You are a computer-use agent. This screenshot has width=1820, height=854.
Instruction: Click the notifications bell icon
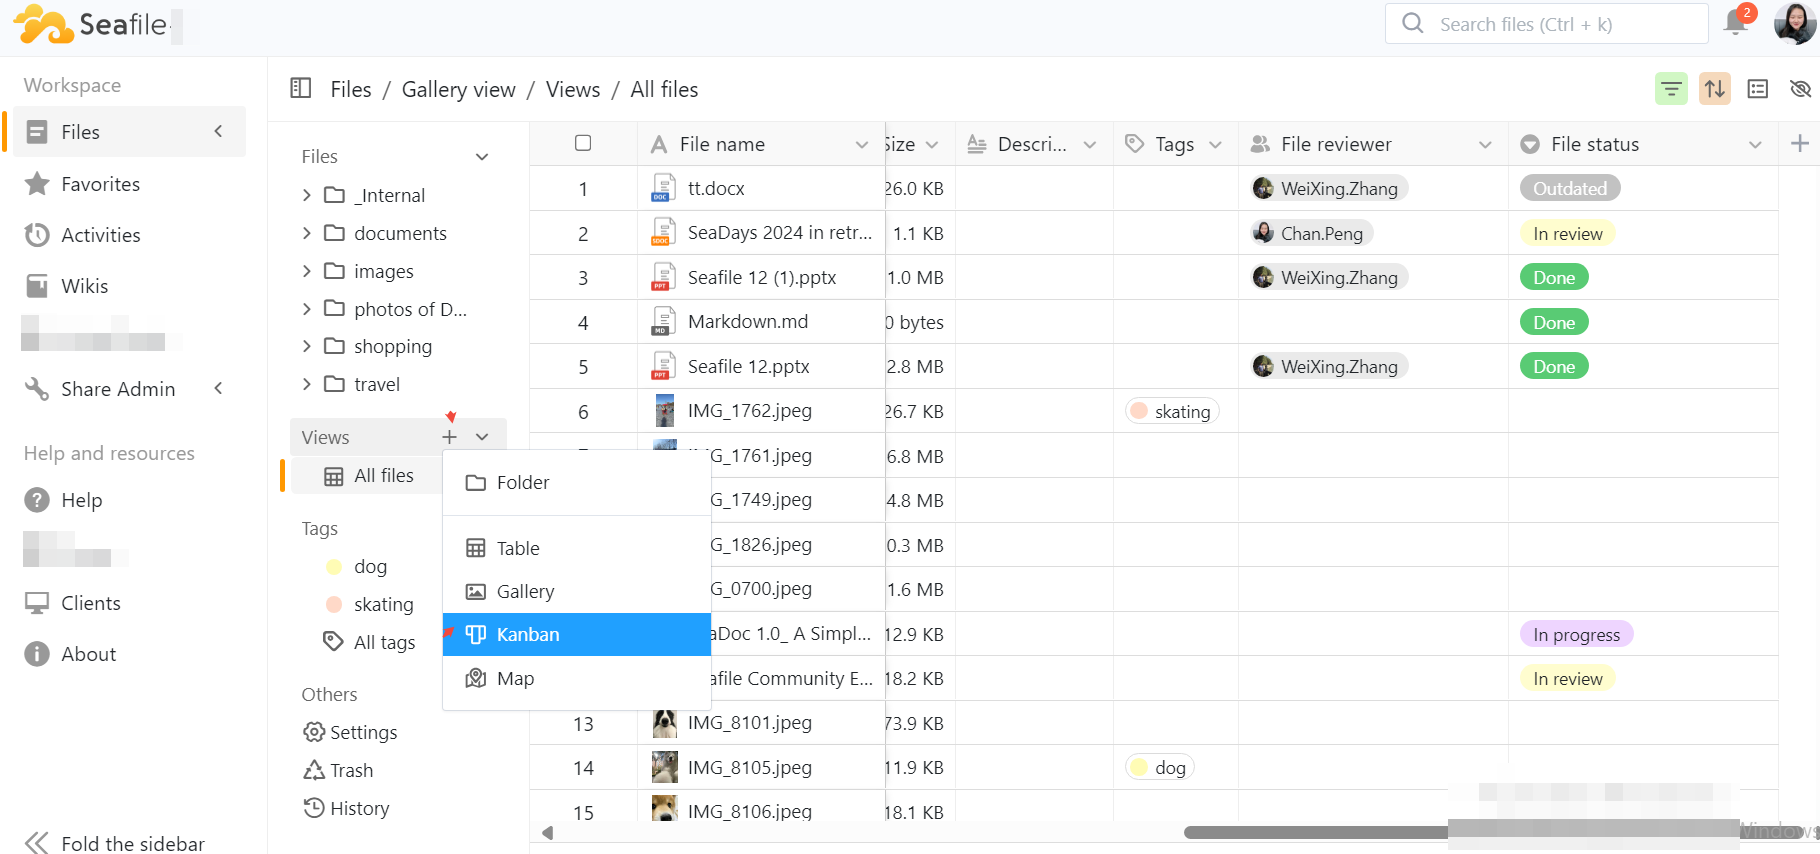tap(1736, 23)
